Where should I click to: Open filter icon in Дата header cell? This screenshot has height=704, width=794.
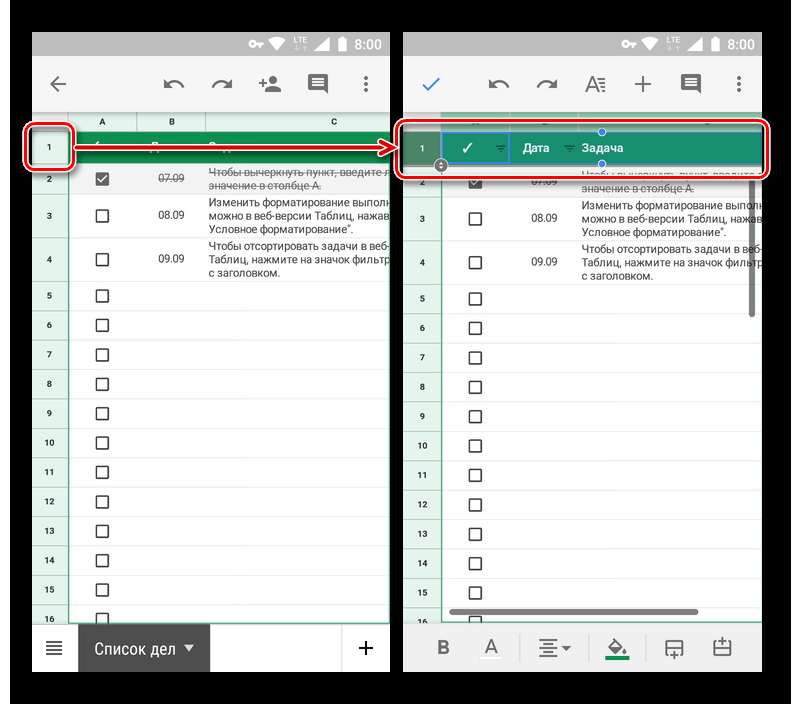click(x=569, y=148)
